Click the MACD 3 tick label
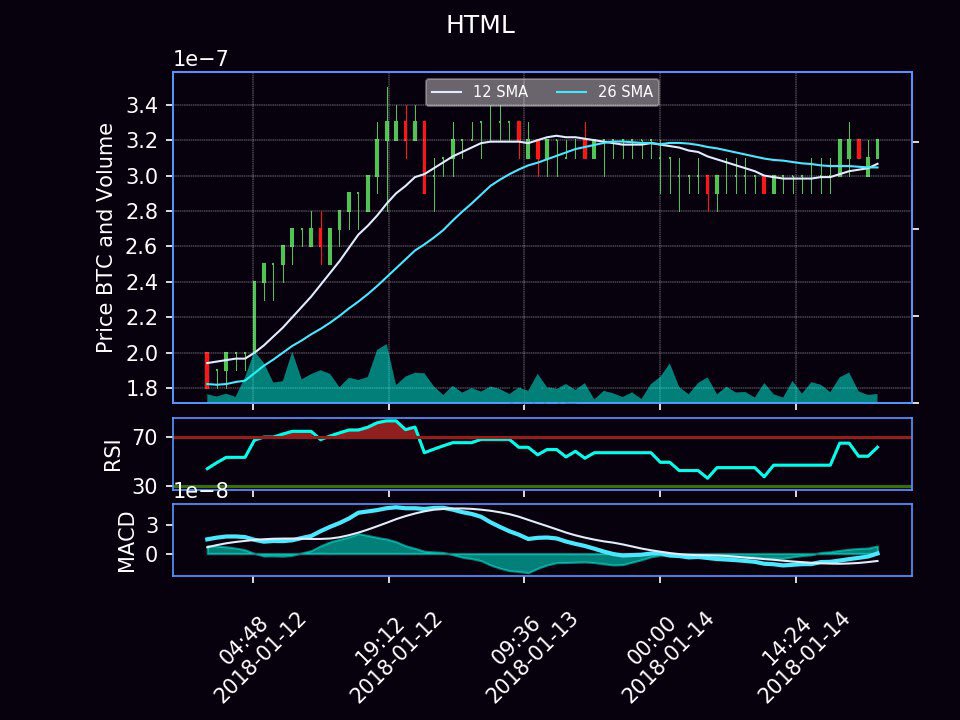This screenshot has height=720, width=960. 151,525
